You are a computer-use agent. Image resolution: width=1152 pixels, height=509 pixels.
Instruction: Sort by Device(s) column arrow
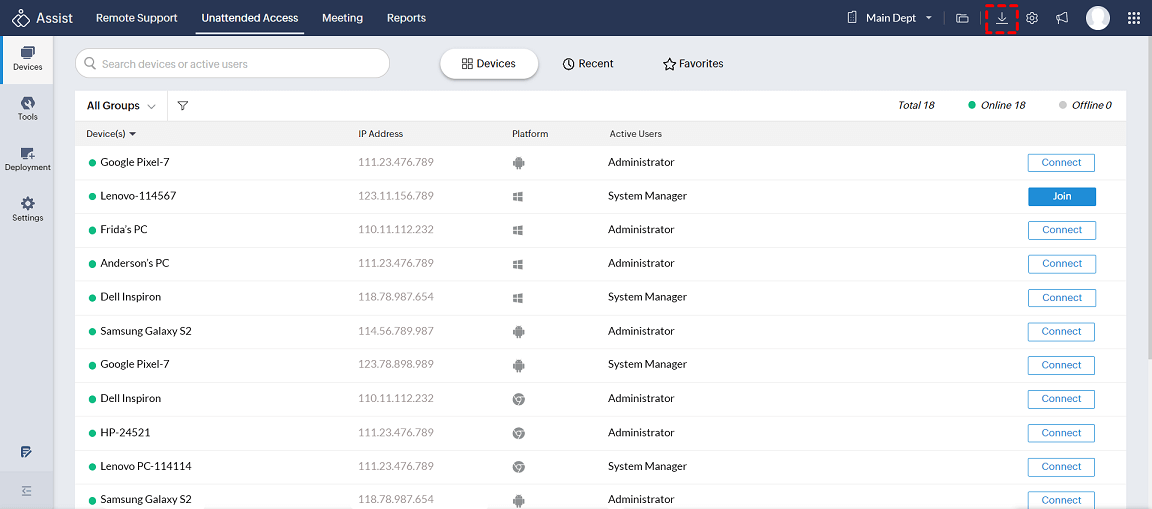[133, 134]
